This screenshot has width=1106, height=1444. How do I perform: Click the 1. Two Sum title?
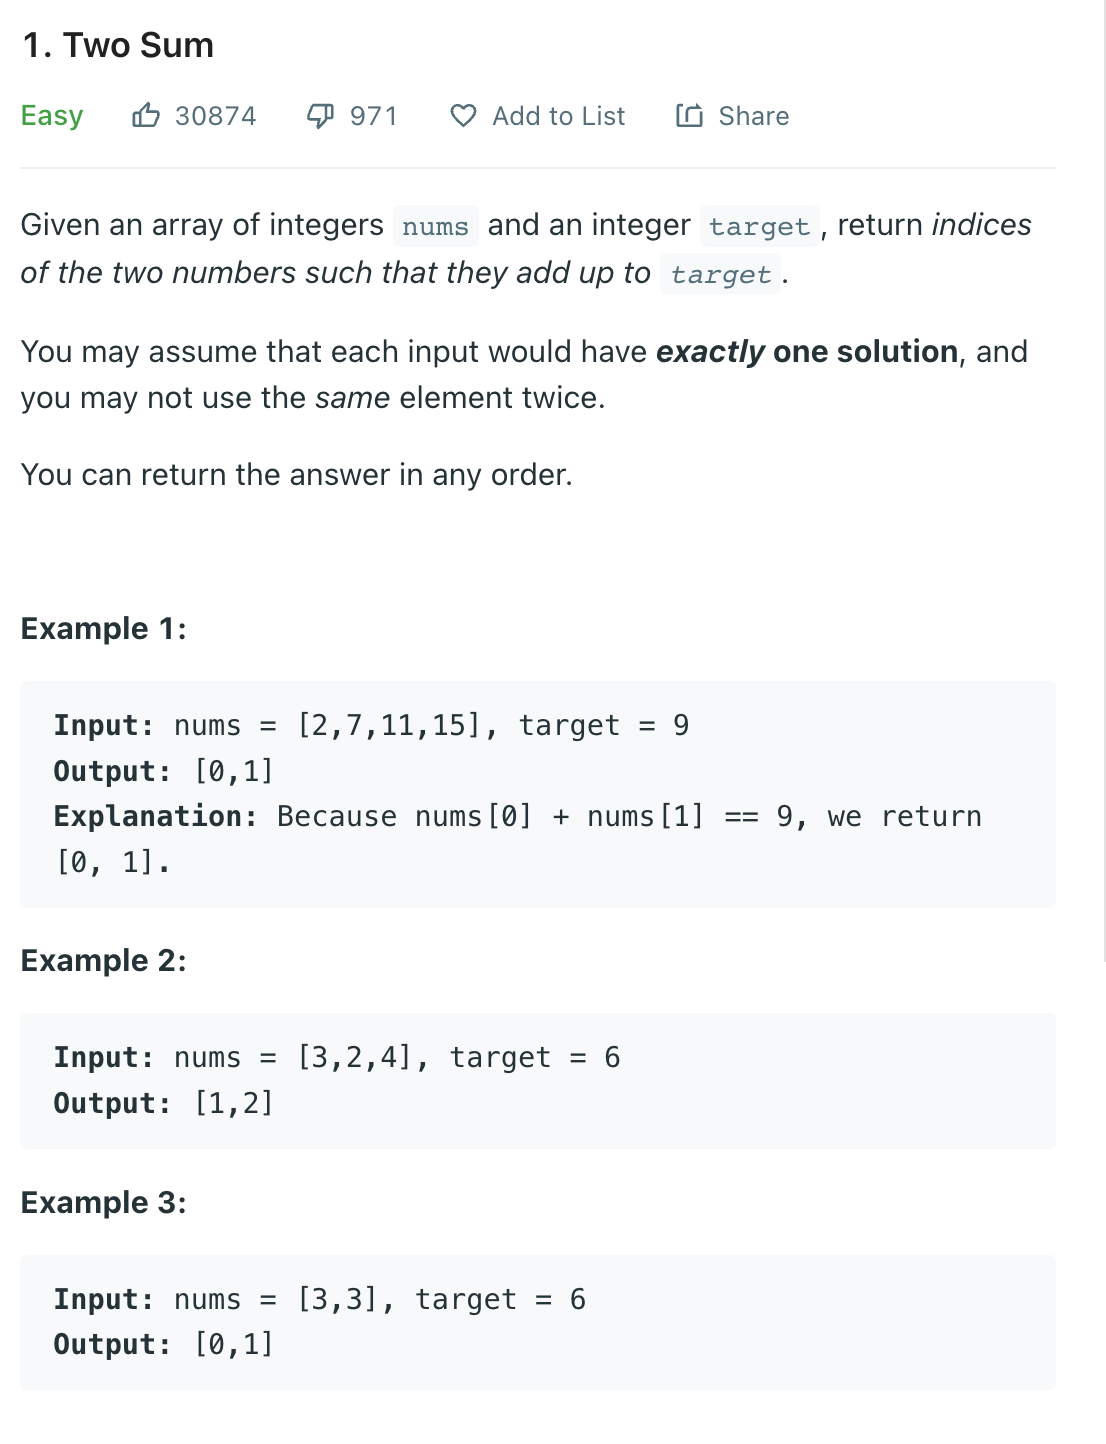point(118,45)
